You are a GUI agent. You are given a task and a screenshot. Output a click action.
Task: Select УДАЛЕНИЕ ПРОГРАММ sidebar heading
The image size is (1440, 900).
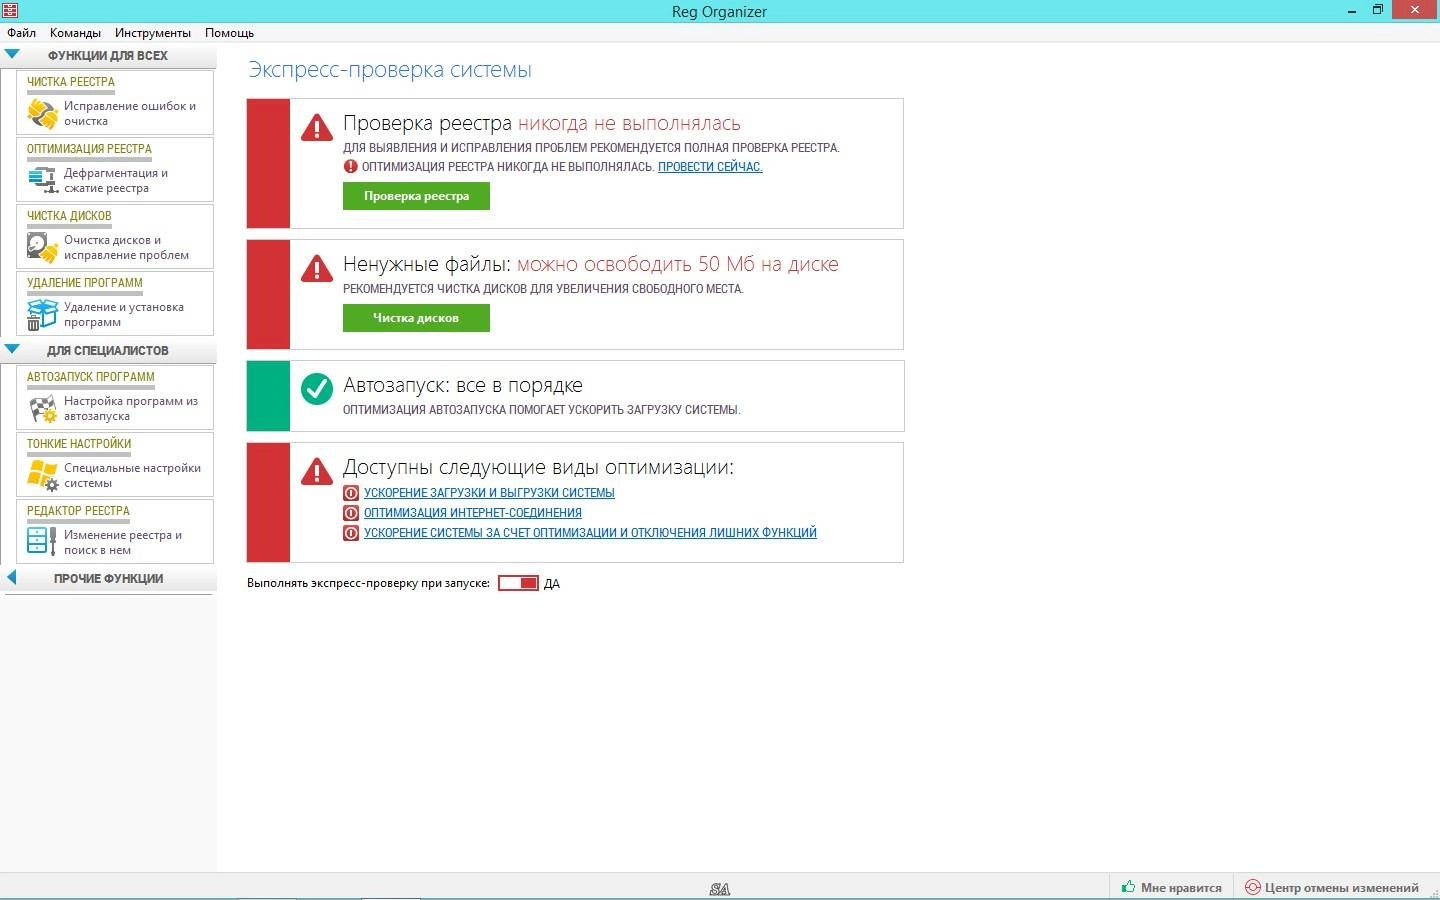coord(85,283)
